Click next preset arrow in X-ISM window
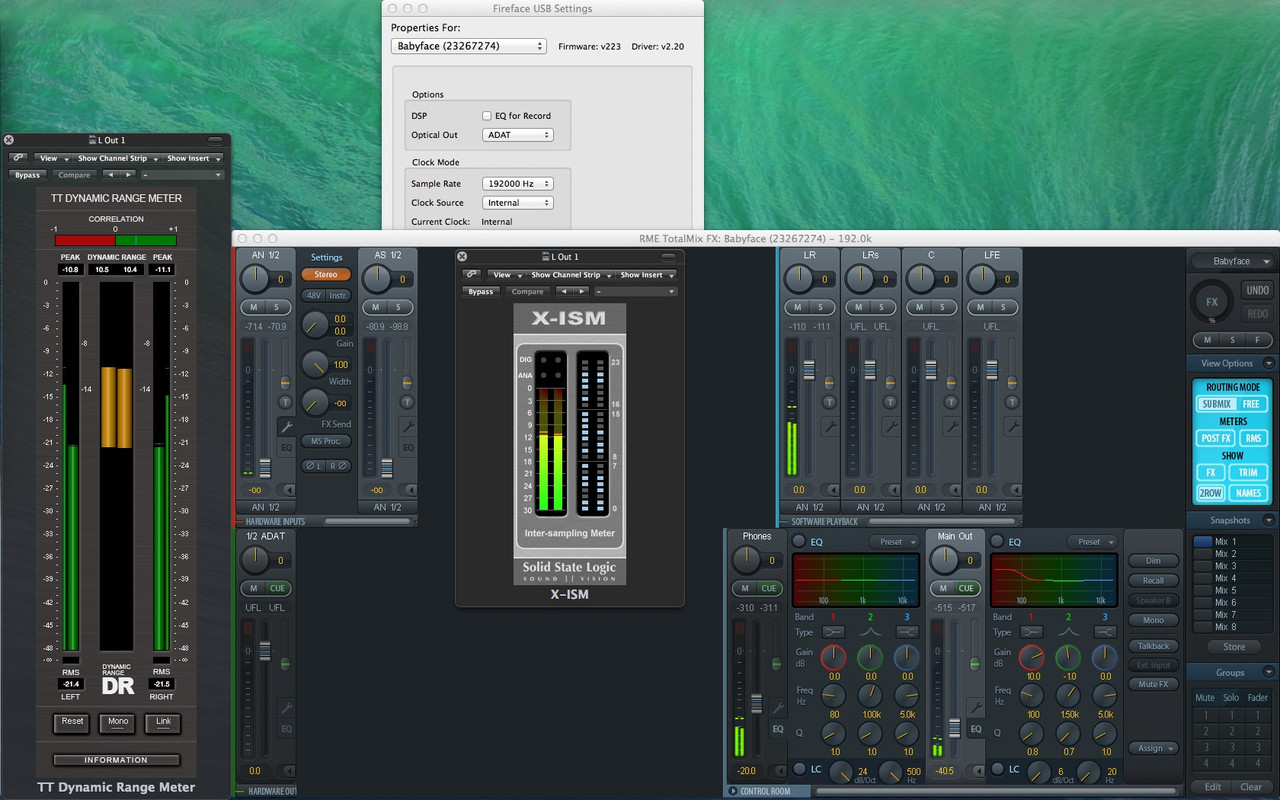The height and width of the screenshot is (800, 1280). [x=582, y=292]
